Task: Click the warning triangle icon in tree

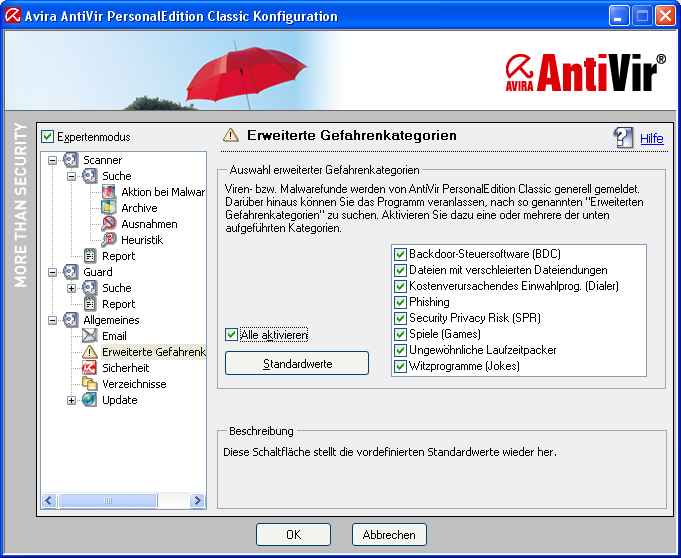Action: (89, 352)
